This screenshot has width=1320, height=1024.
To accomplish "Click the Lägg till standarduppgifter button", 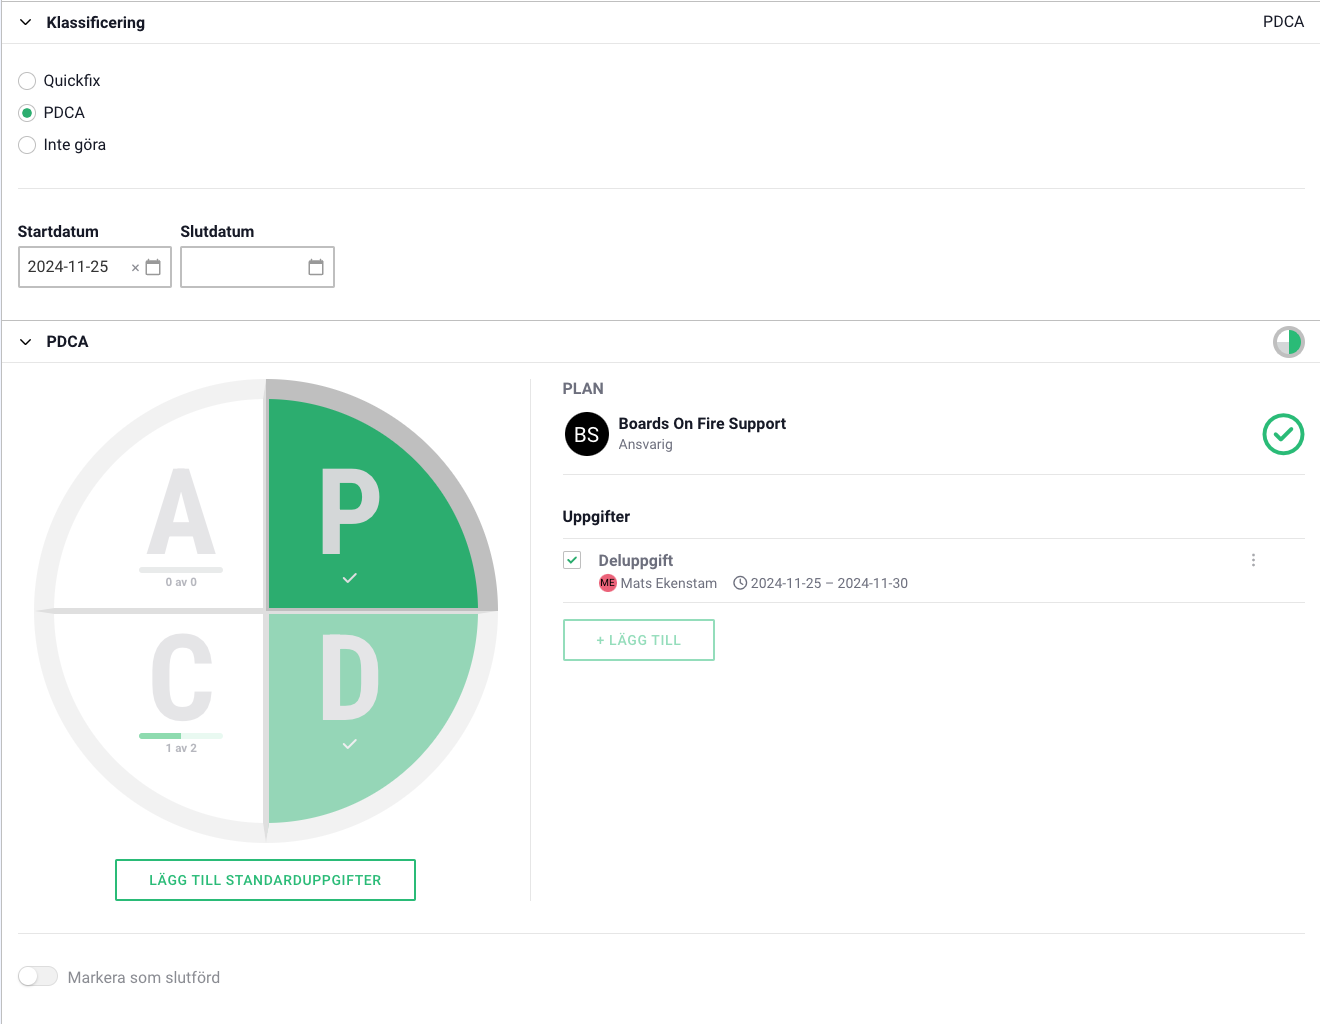I will [x=265, y=880].
